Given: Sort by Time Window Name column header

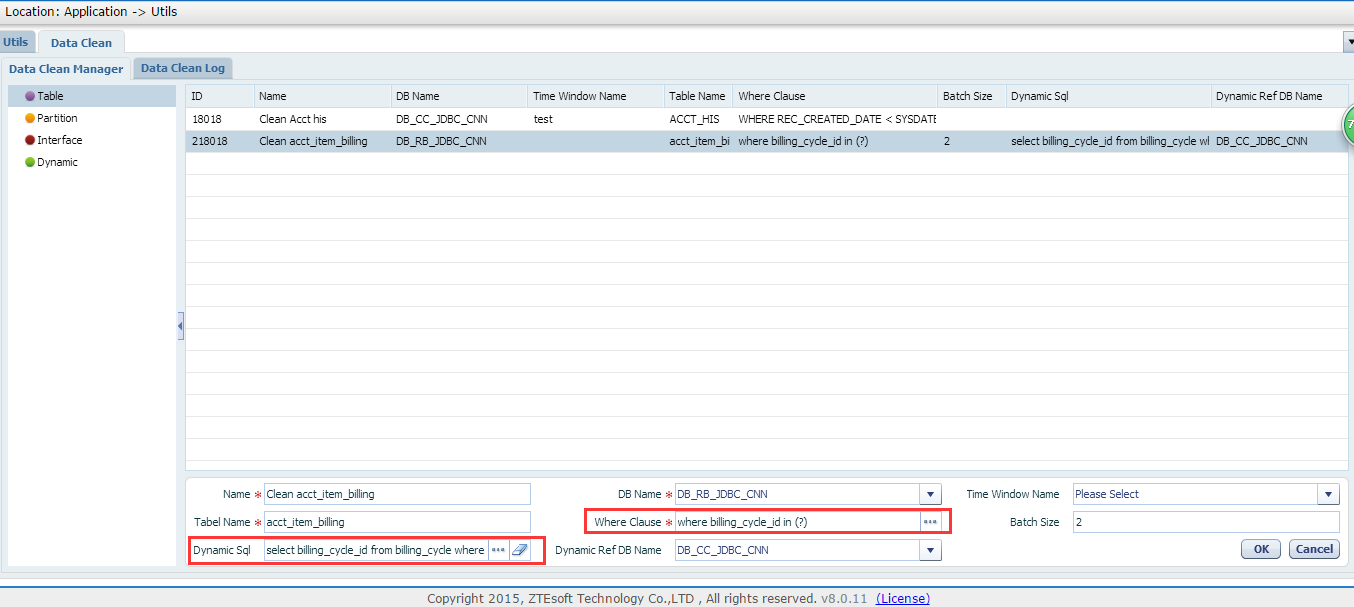Looking at the screenshot, I should point(597,96).
